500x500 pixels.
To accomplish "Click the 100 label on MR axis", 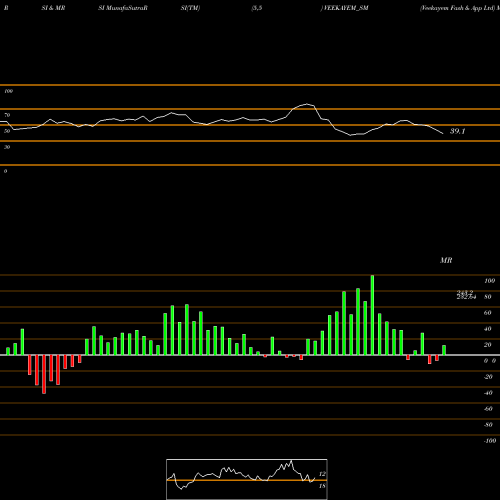I will click(489, 281).
